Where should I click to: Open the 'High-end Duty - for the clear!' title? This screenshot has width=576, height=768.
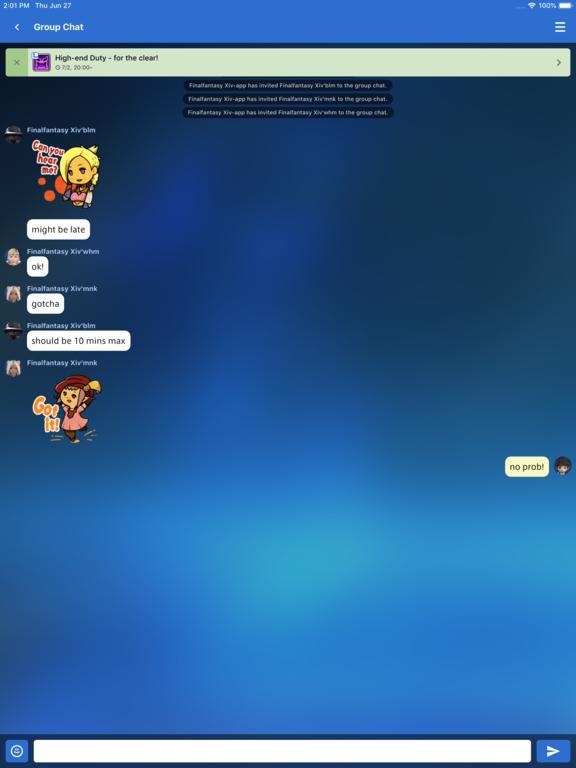coord(106,58)
